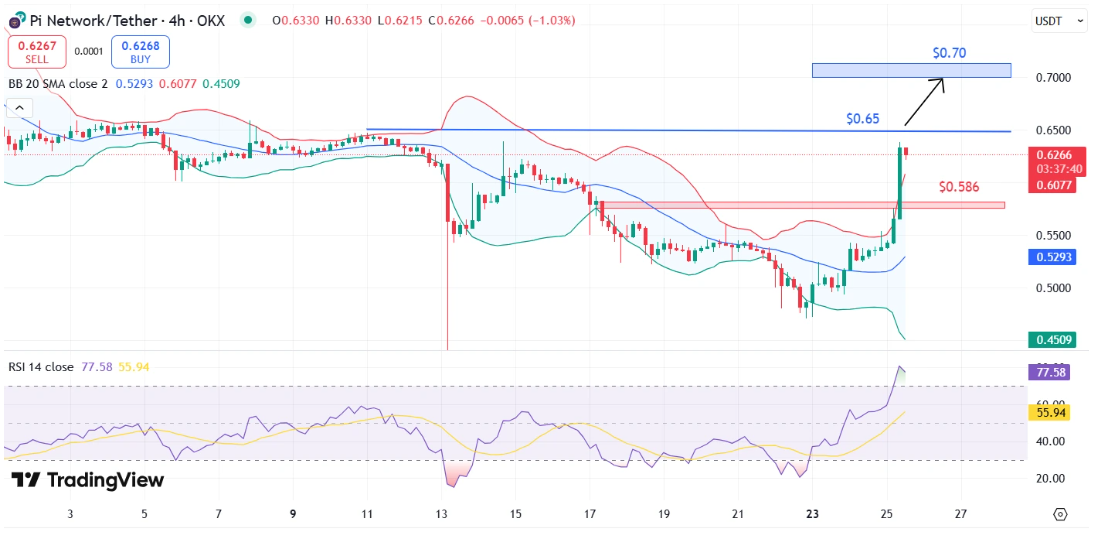Screen dimensions: 1093x536
Task: Click the green market status dot
Action: click(x=247, y=21)
